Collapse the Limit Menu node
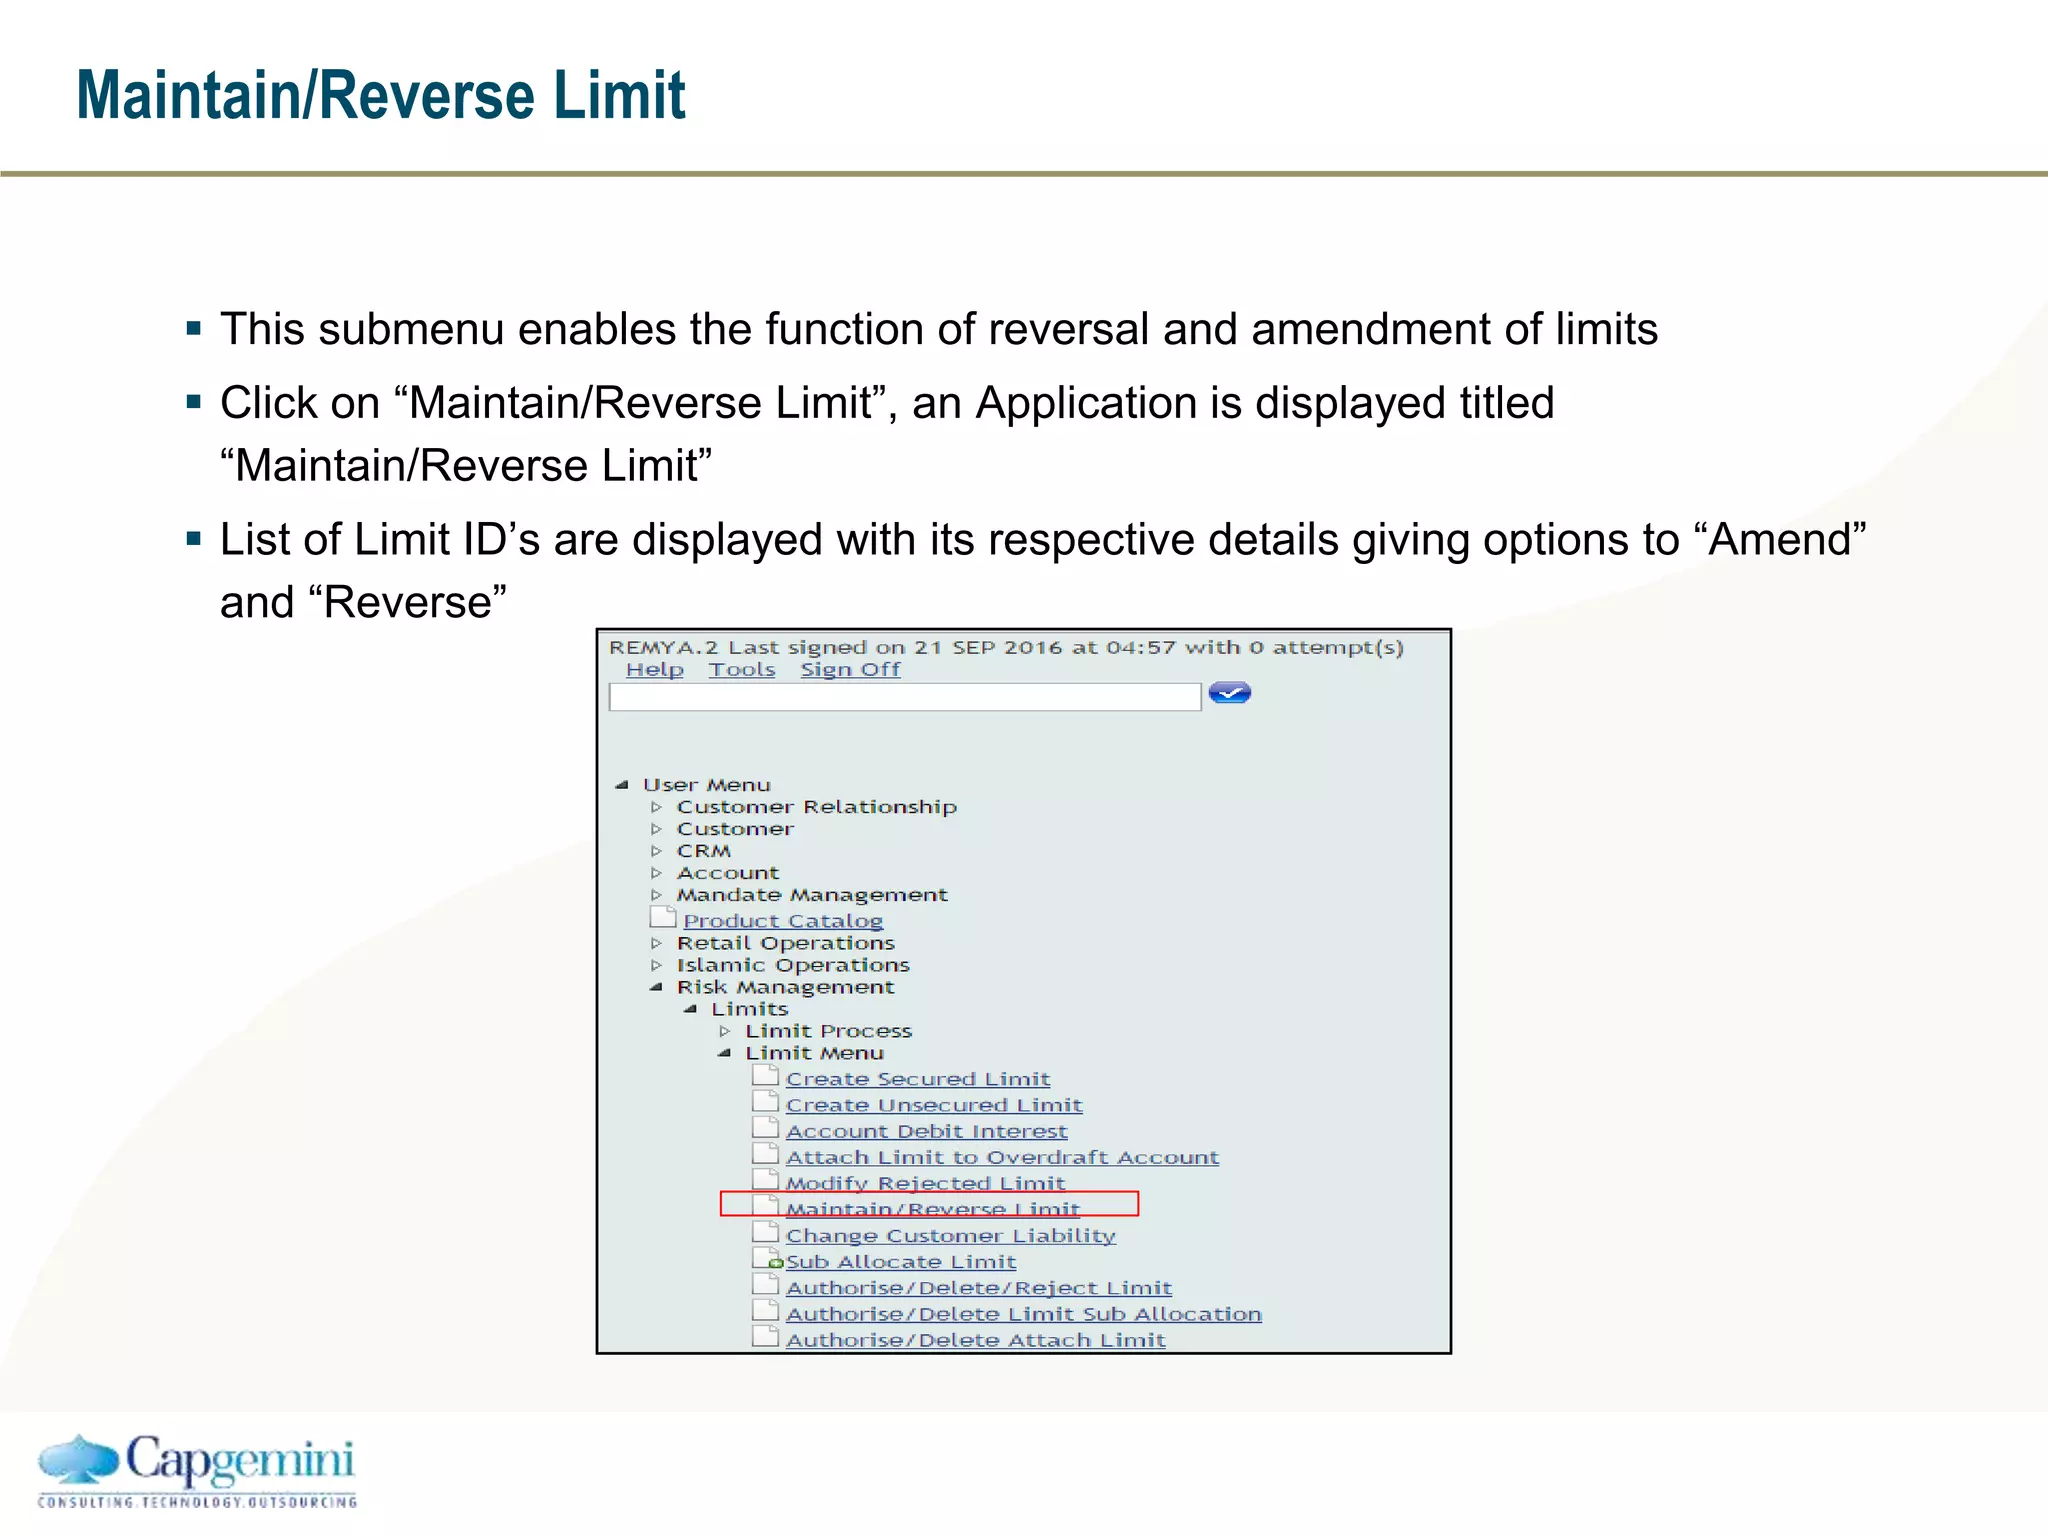This screenshot has height=1536, width=2048. (x=725, y=1053)
